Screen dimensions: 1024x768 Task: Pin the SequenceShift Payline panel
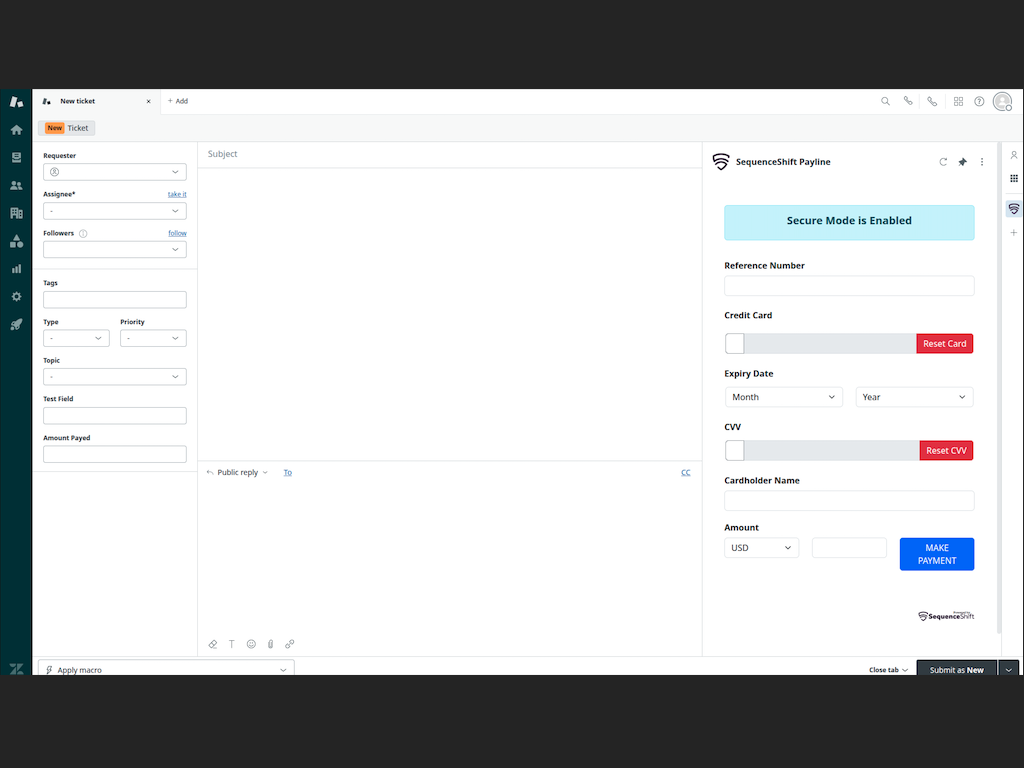[x=962, y=161]
